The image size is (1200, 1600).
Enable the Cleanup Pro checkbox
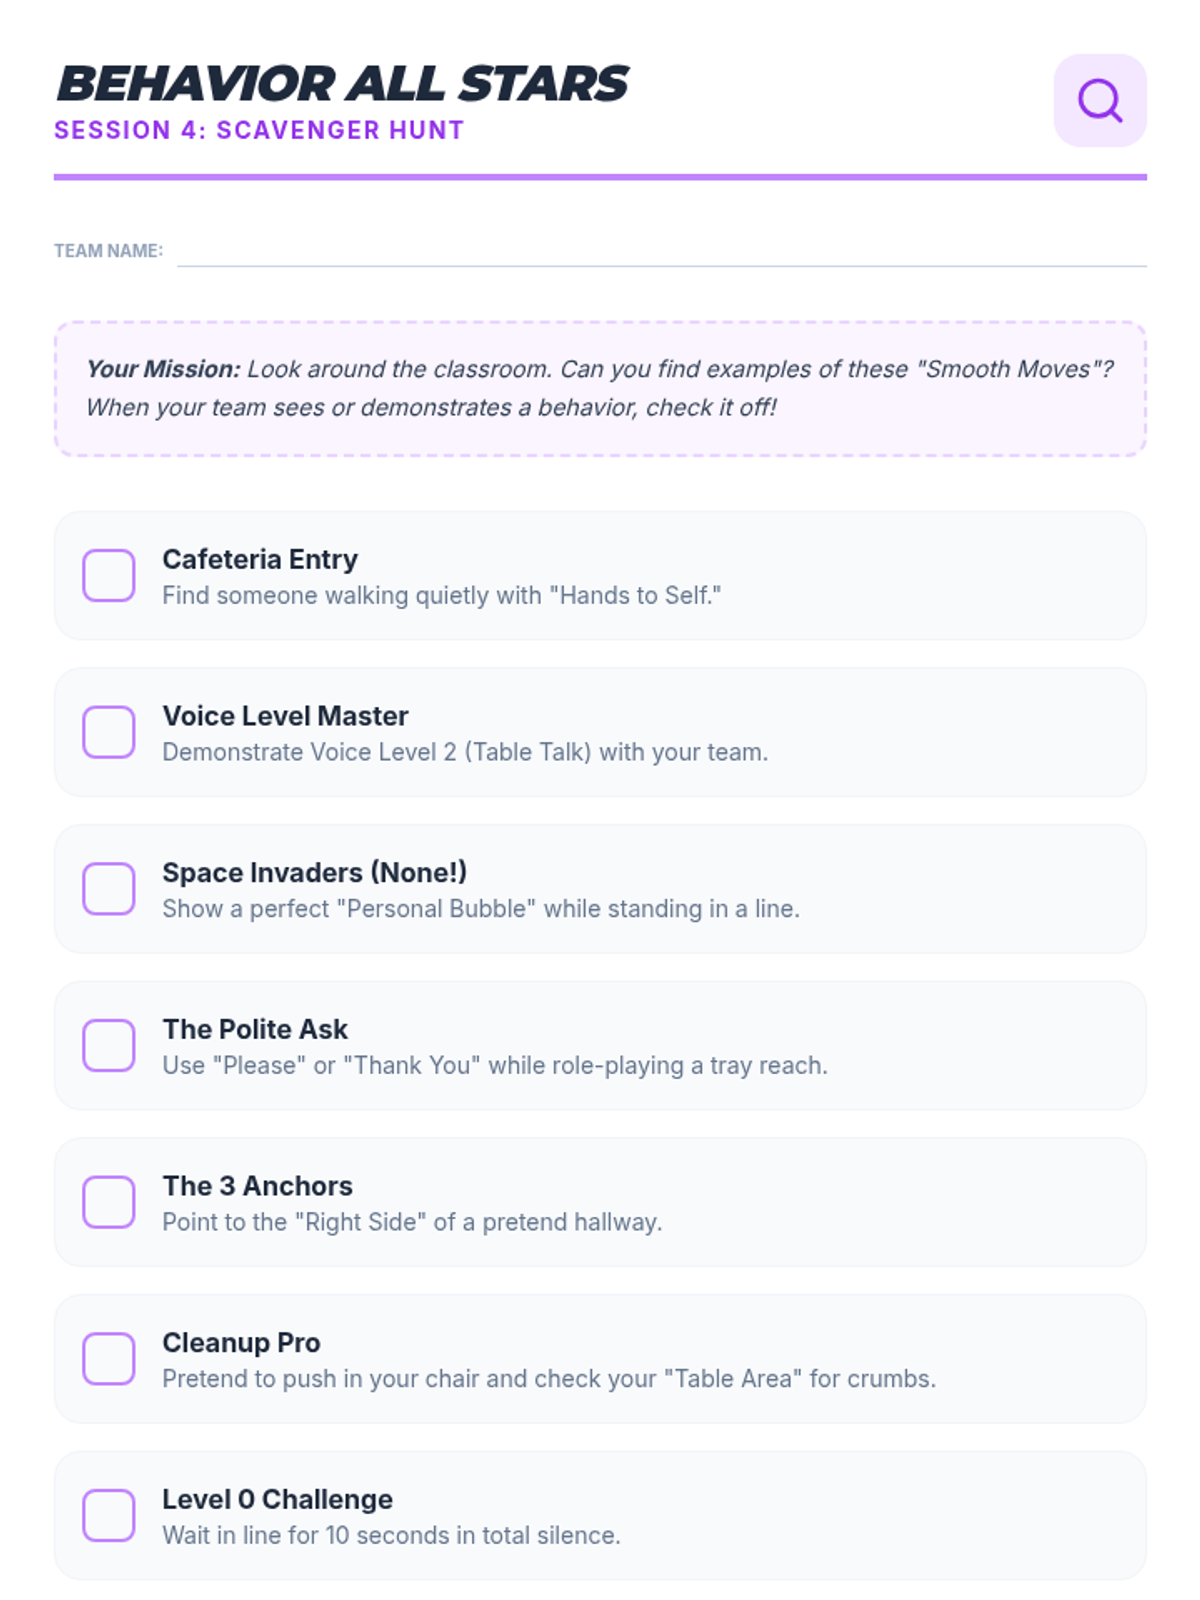tap(109, 1358)
